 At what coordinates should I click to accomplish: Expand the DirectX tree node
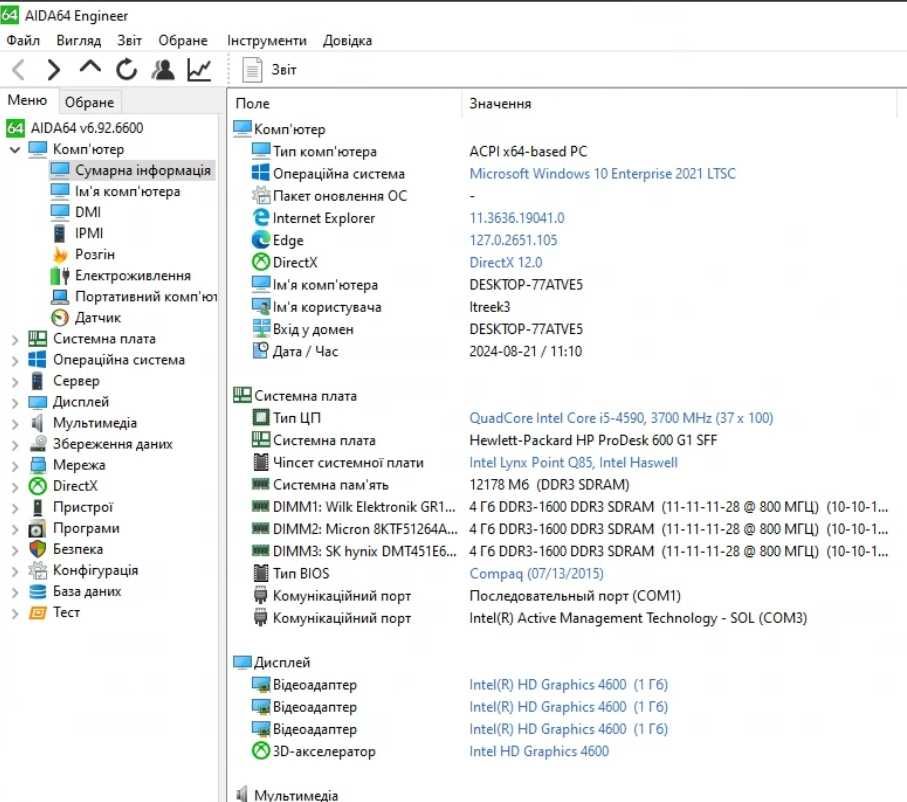point(15,487)
